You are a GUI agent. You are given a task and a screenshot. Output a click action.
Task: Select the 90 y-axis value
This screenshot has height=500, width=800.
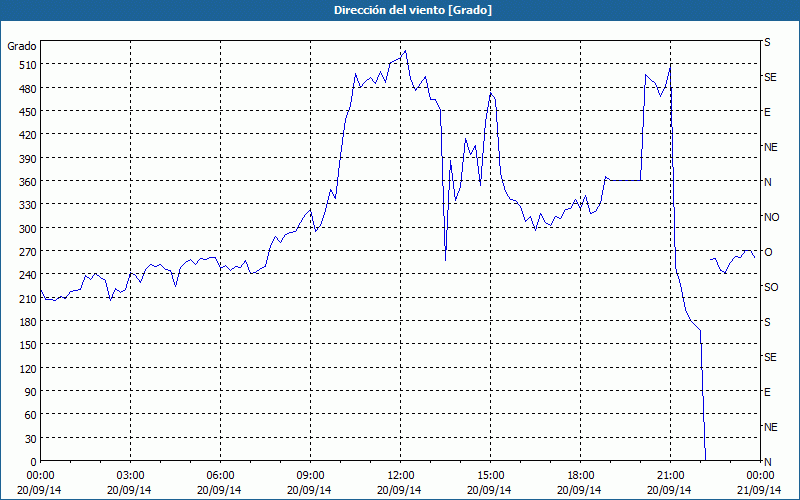[31, 392]
